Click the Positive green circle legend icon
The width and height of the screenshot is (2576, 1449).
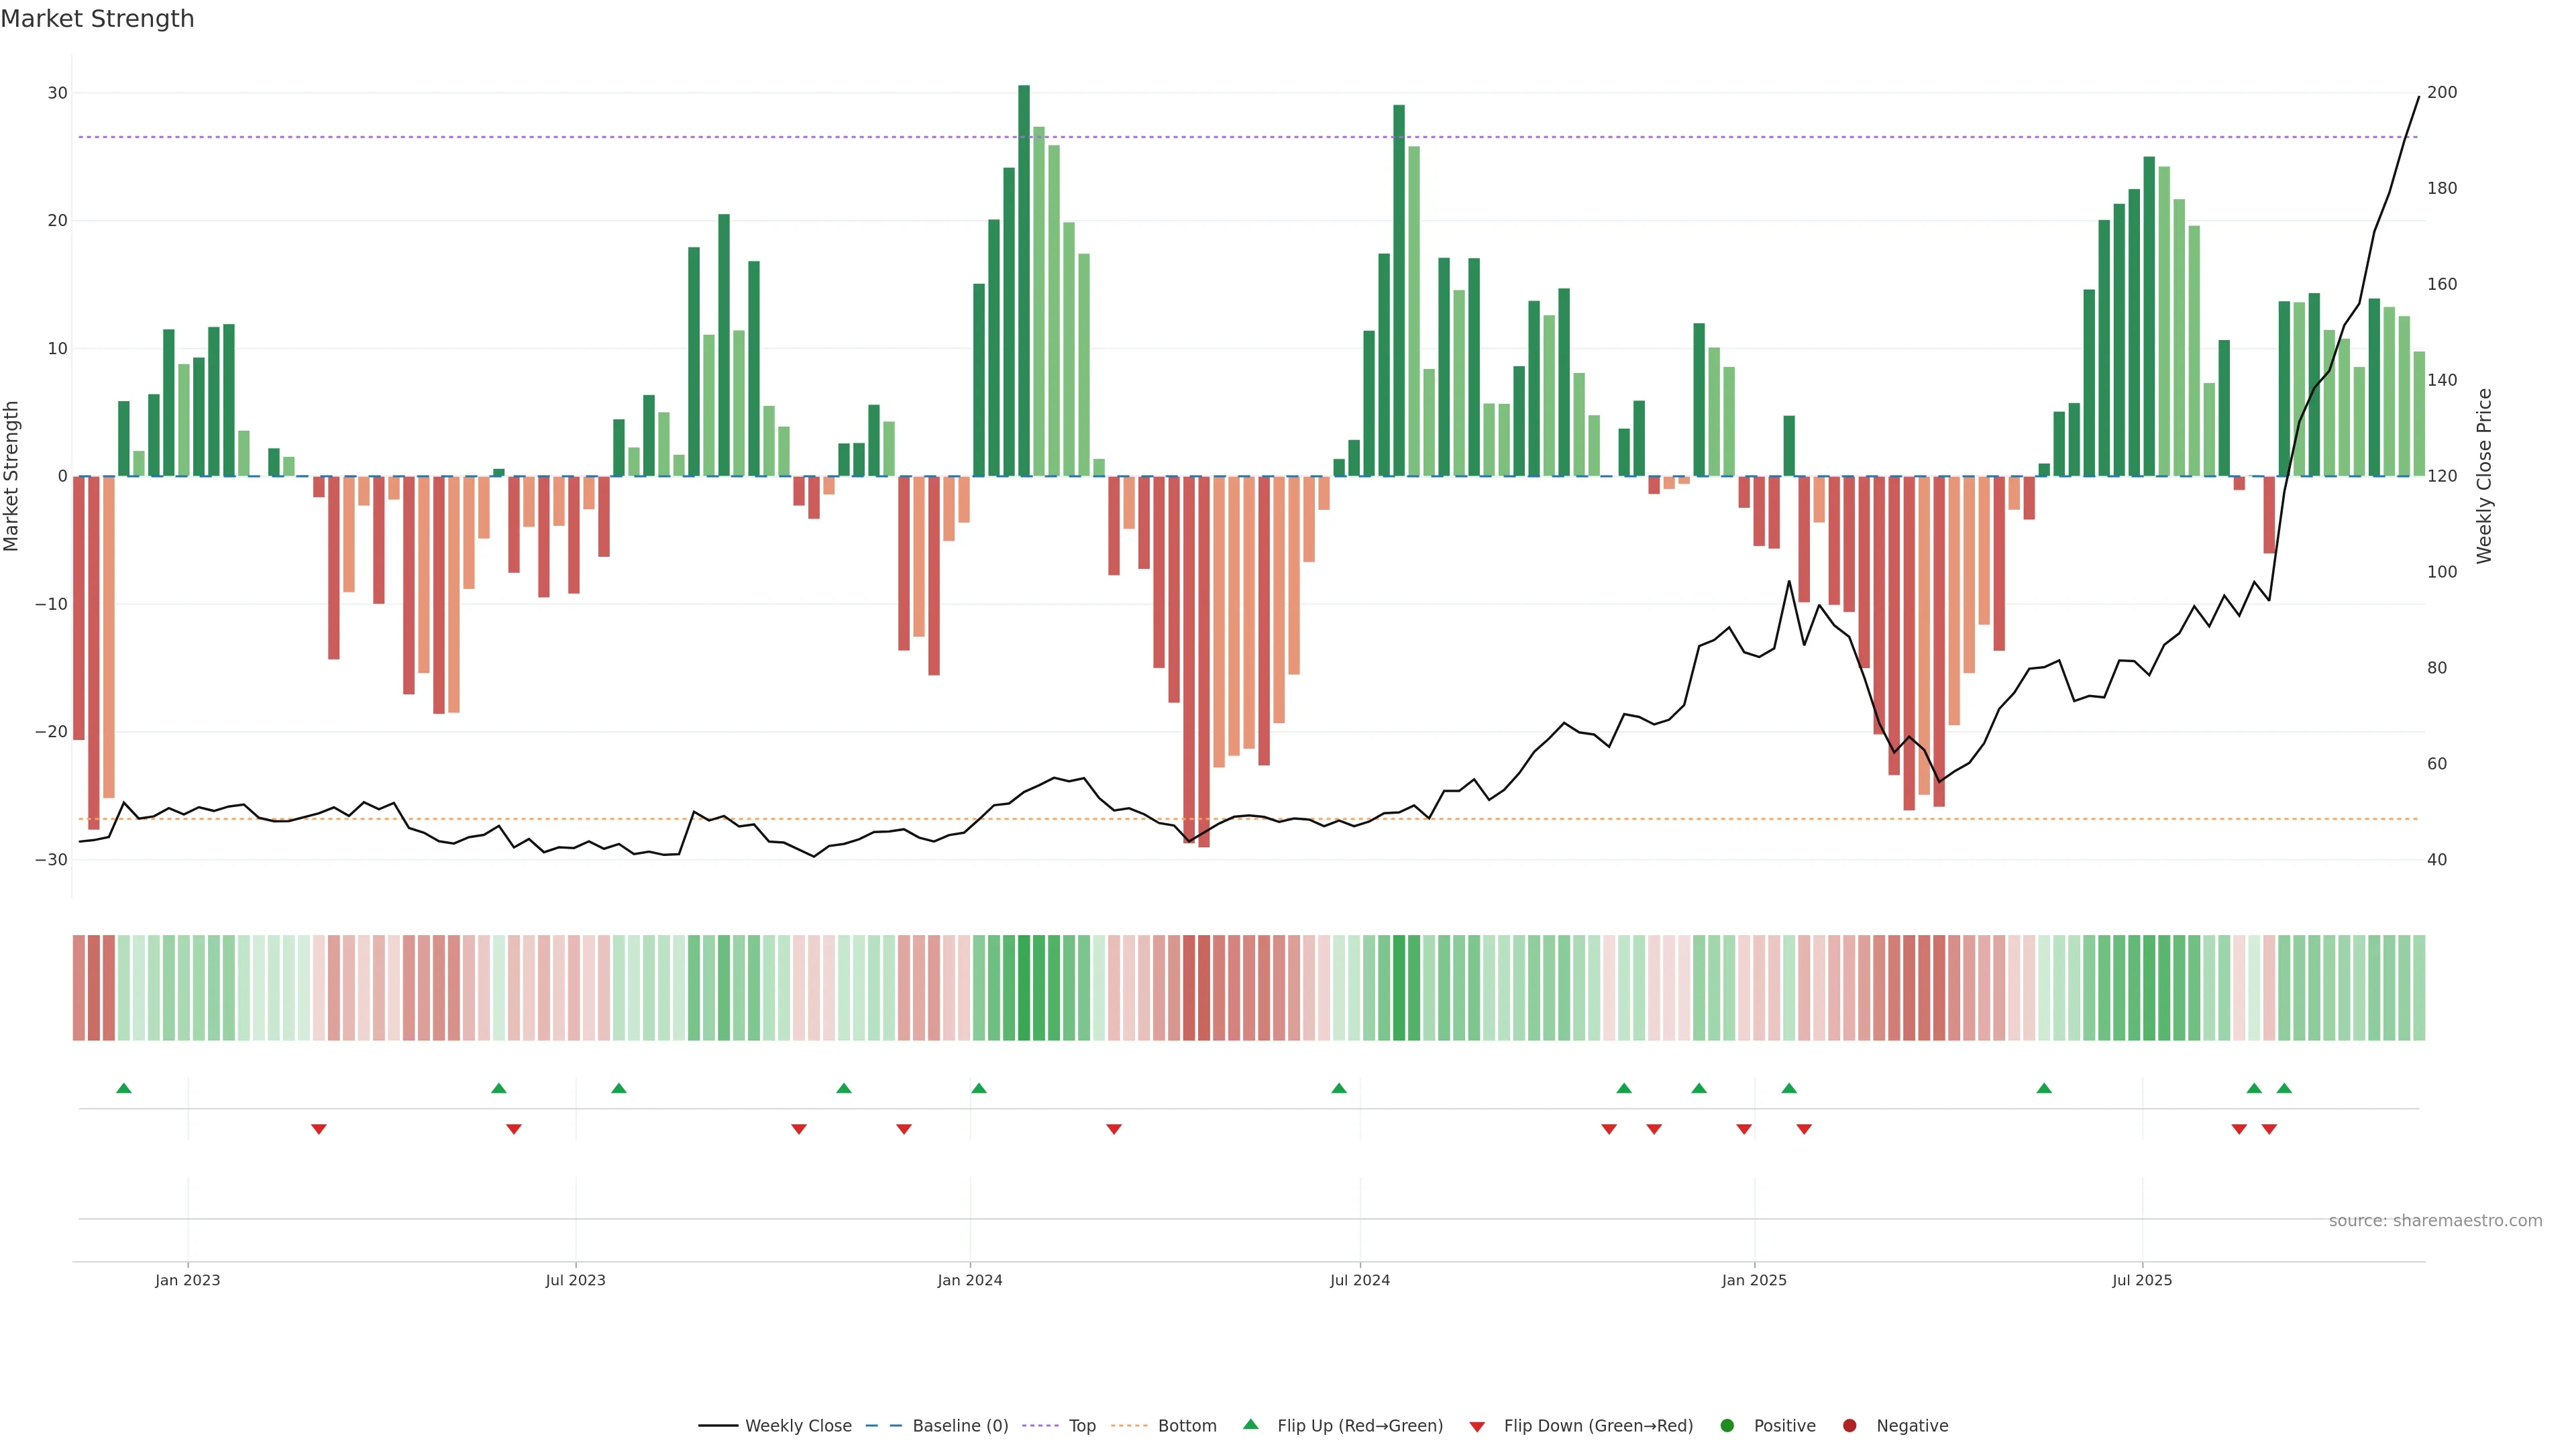coord(1727,1426)
